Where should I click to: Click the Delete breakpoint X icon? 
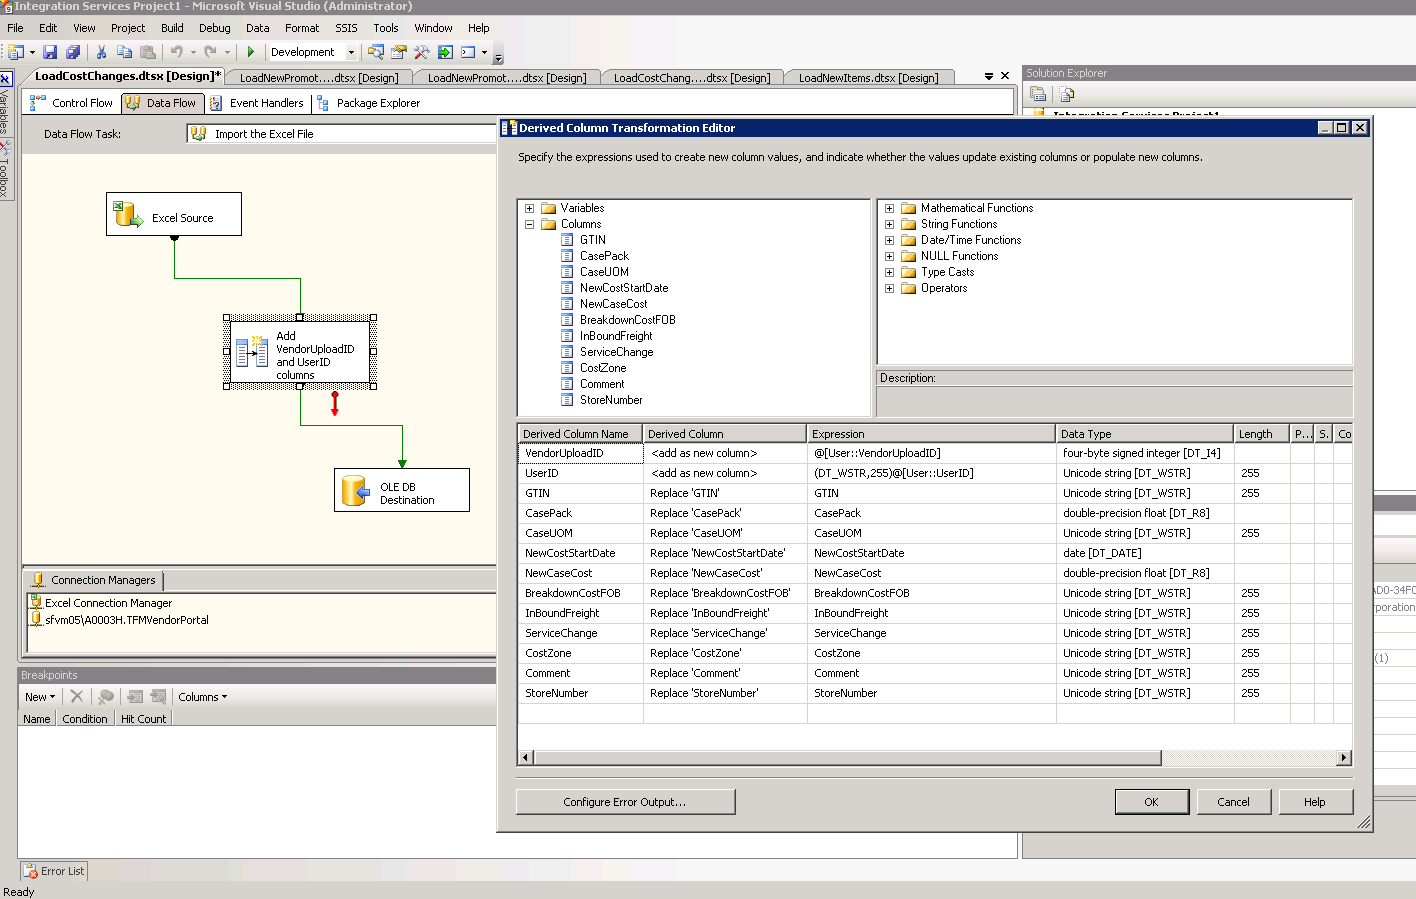tap(76, 696)
